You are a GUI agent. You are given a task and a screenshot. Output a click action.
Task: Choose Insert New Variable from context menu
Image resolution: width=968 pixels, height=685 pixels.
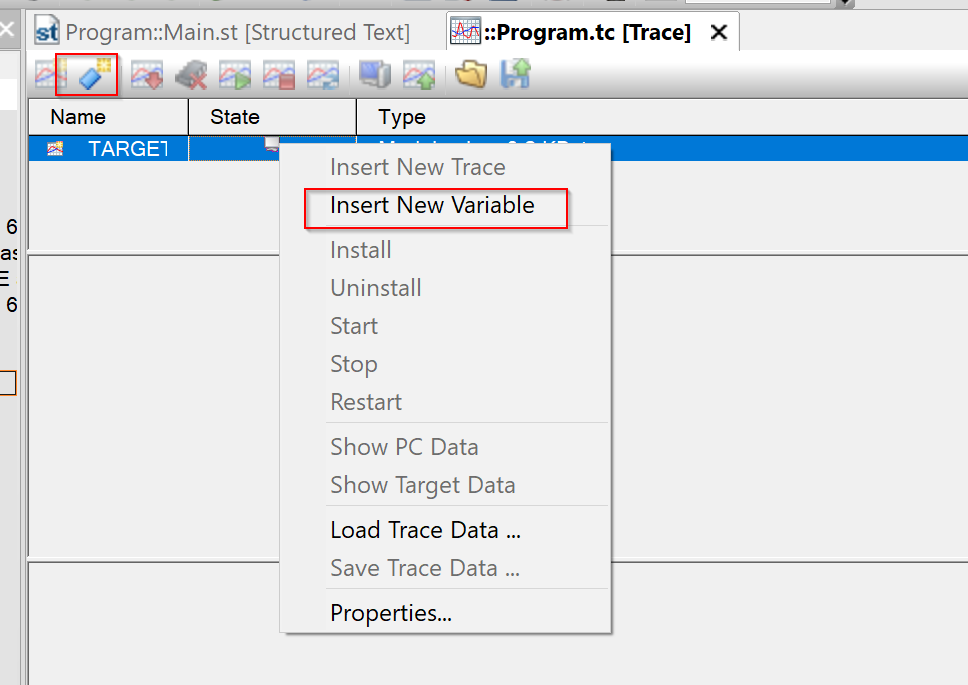[433, 206]
